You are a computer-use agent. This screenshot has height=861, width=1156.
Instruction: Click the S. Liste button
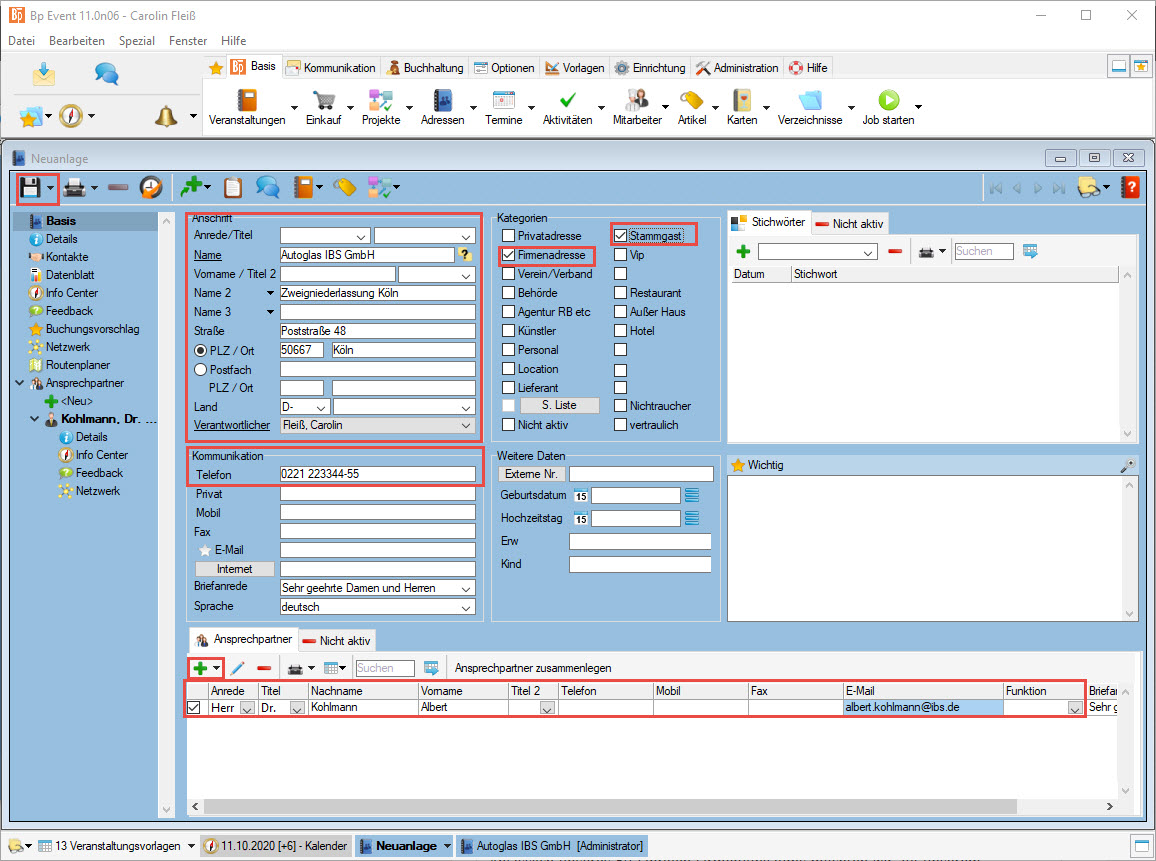(x=559, y=406)
